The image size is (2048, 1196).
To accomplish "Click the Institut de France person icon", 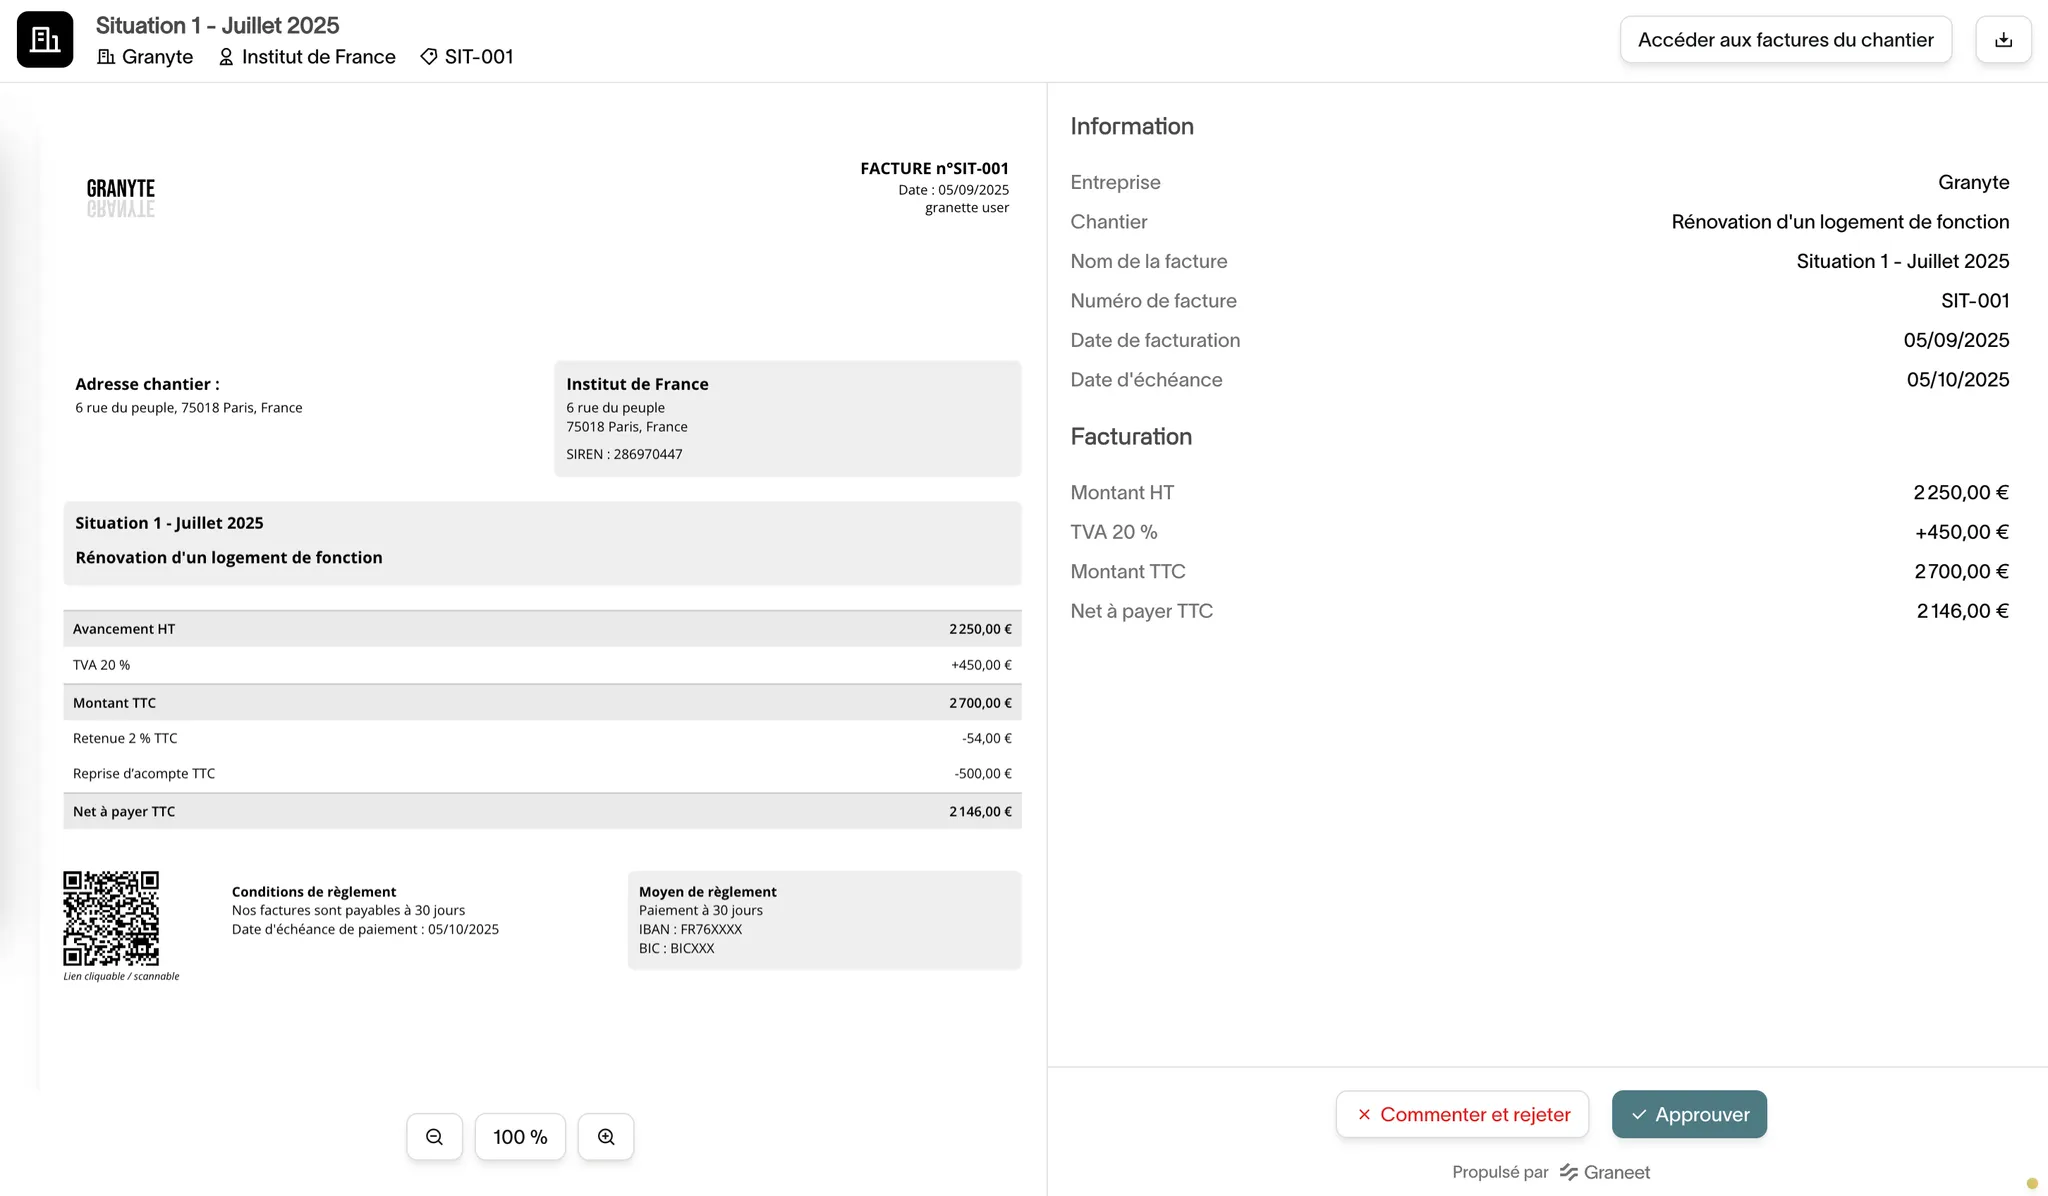I will [226, 57].
